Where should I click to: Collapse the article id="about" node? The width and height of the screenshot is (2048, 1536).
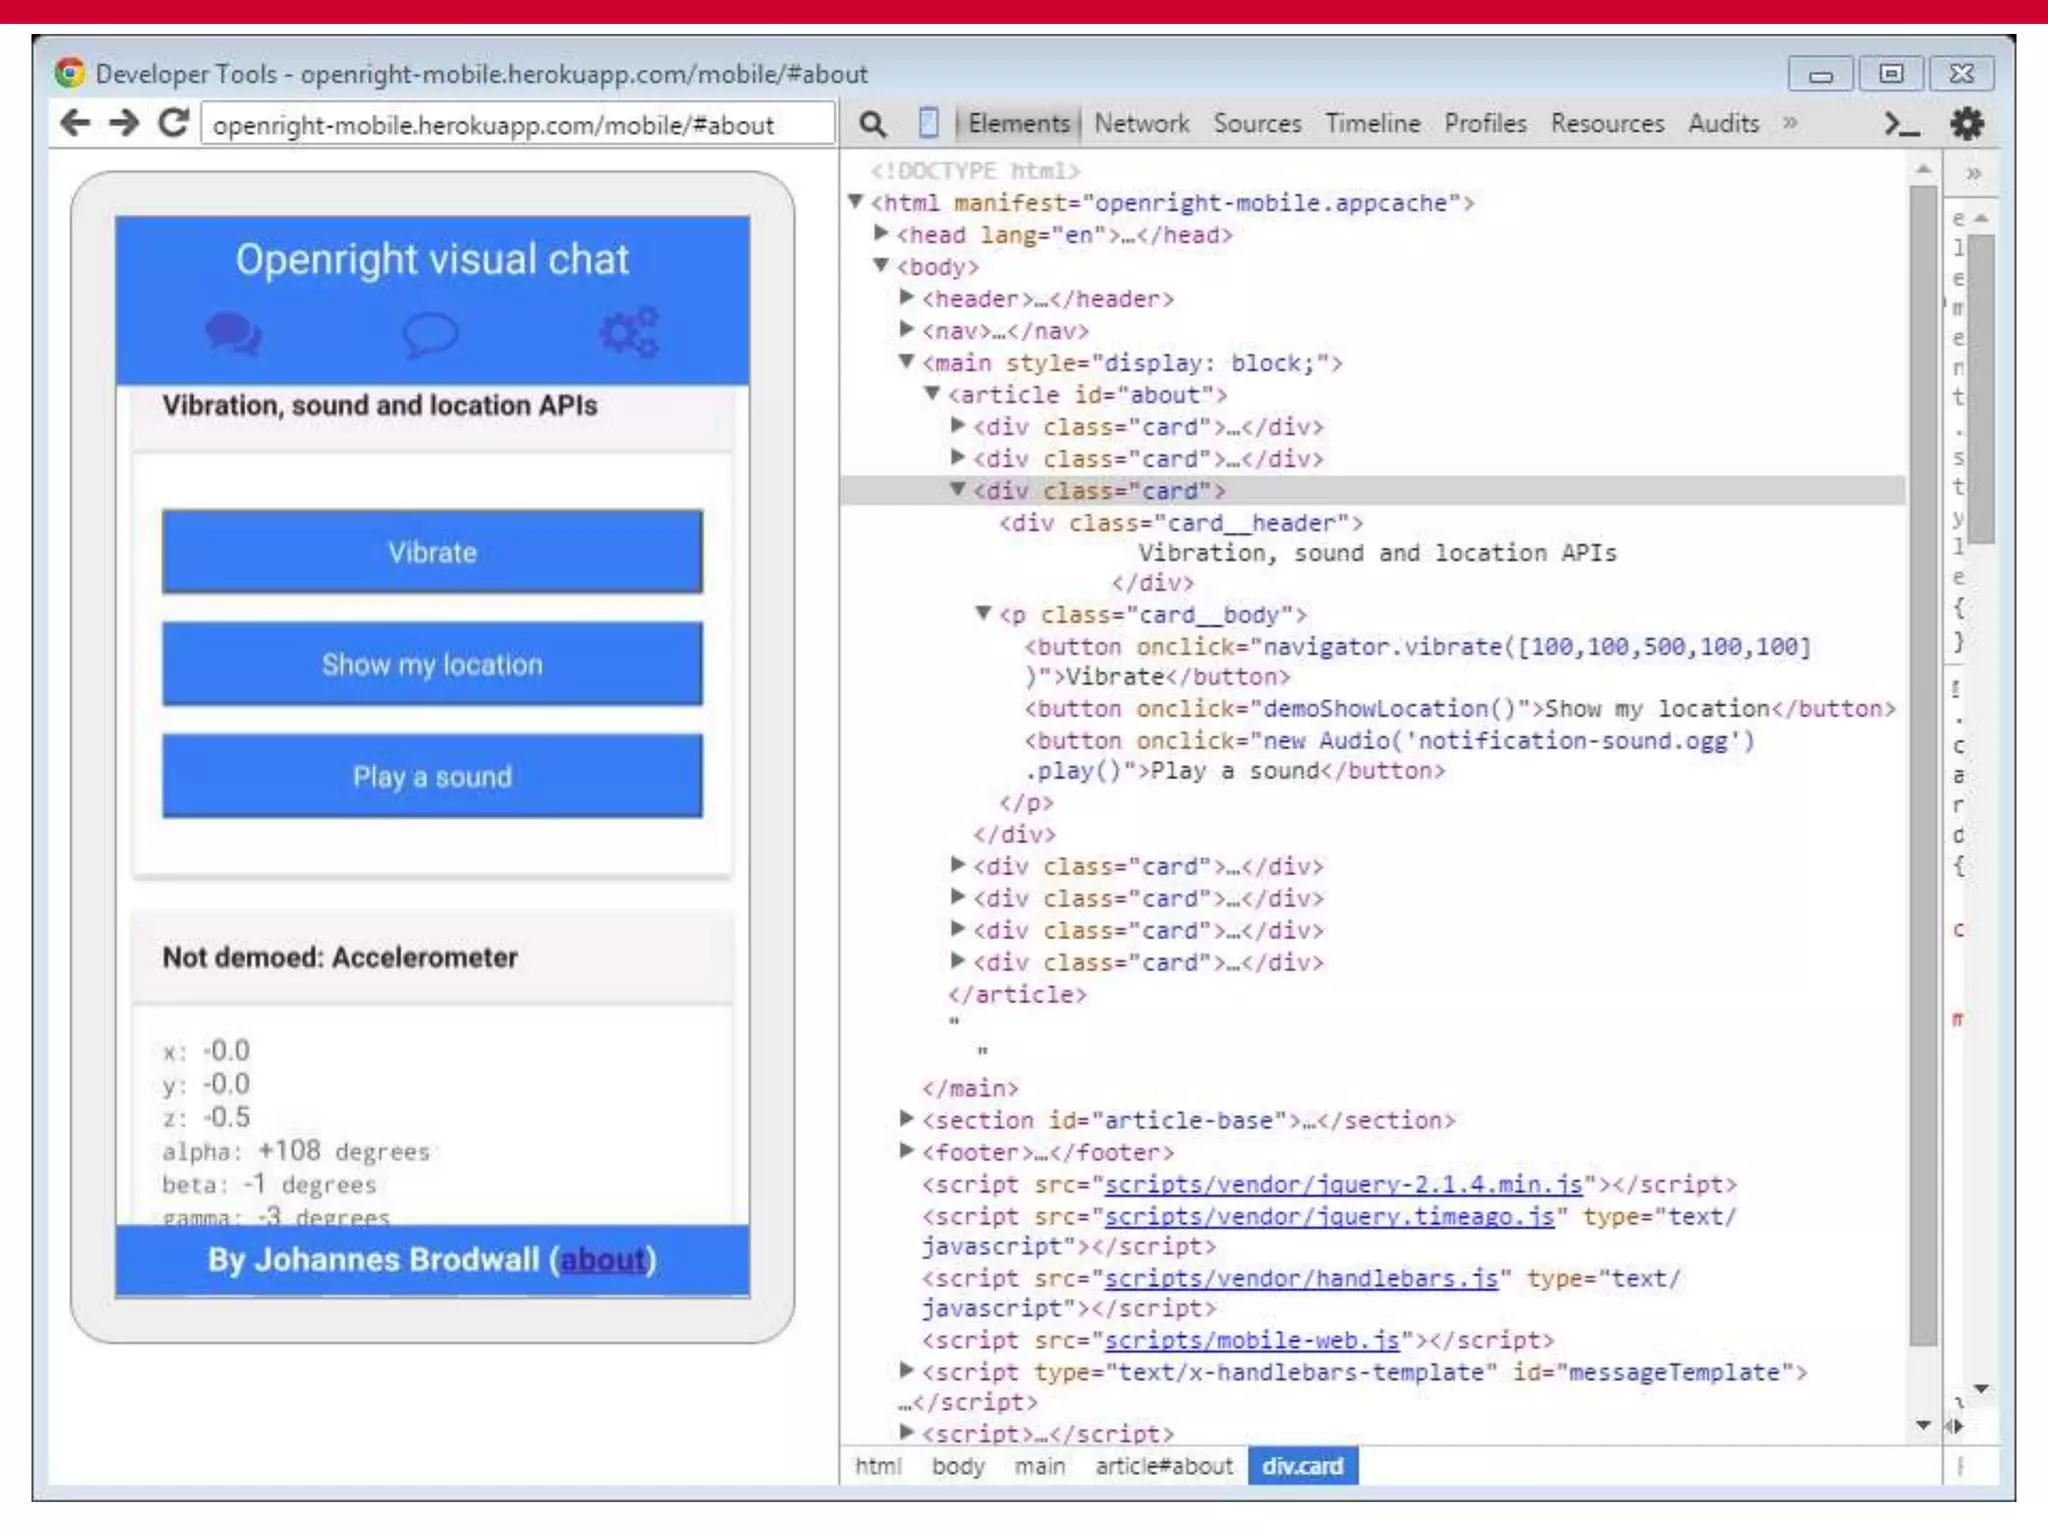coord(932,394)
